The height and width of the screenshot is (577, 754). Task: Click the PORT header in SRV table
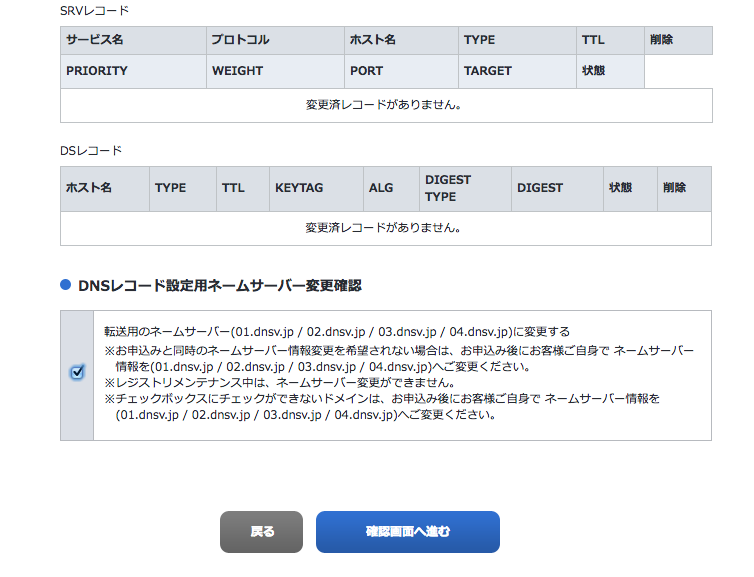(x=367, y=71)
